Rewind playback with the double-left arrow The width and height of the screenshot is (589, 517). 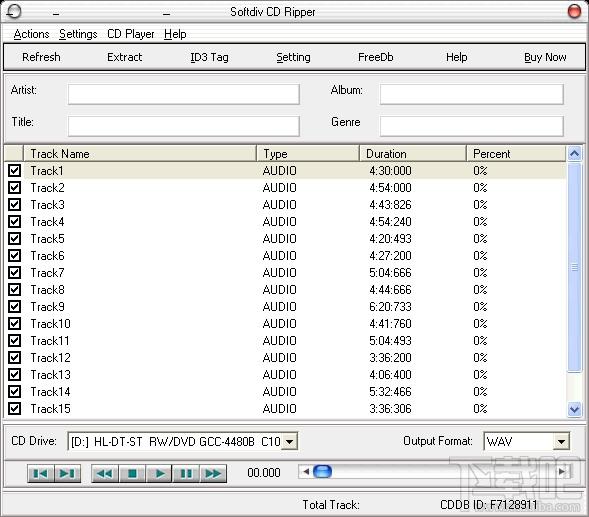105,473
